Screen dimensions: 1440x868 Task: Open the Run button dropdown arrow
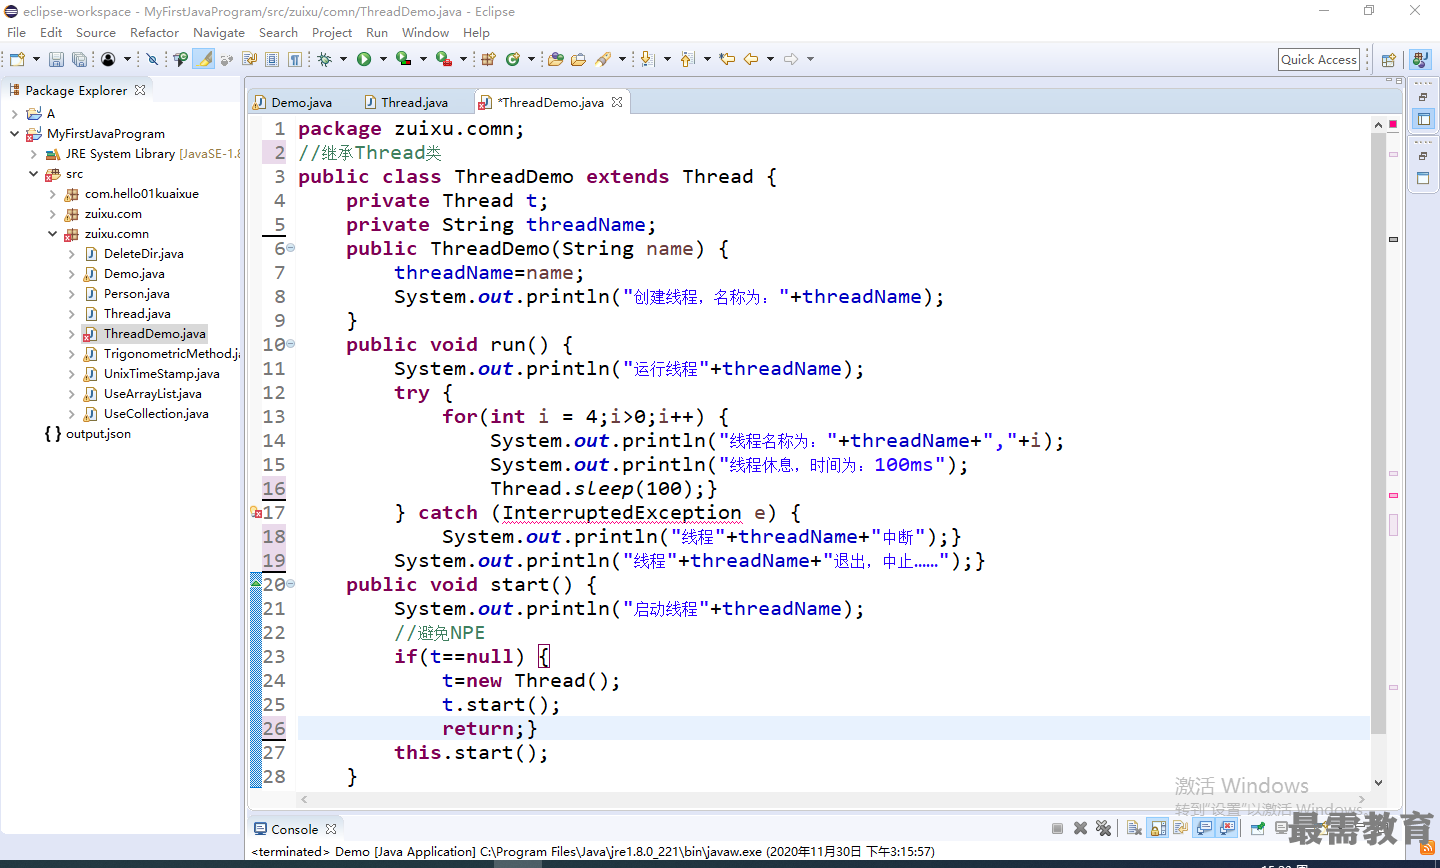coord(383,59)
